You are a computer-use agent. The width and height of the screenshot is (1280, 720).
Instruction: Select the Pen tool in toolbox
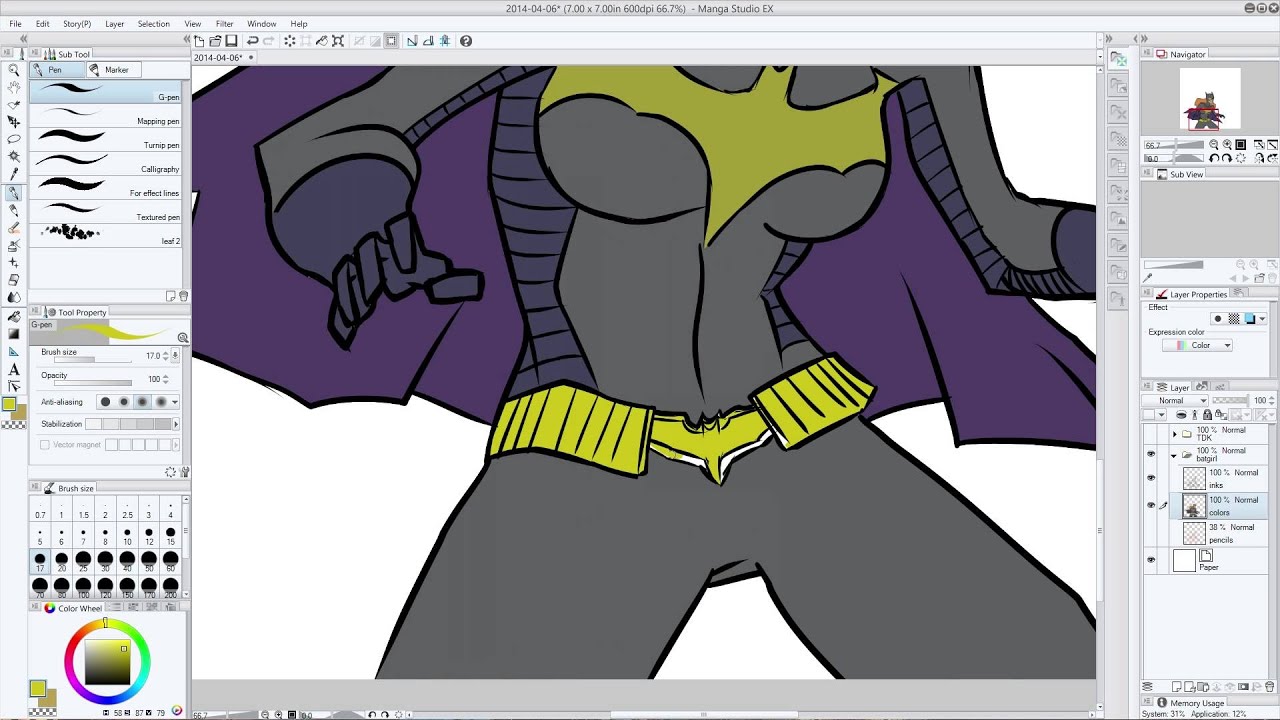[14, 192]
